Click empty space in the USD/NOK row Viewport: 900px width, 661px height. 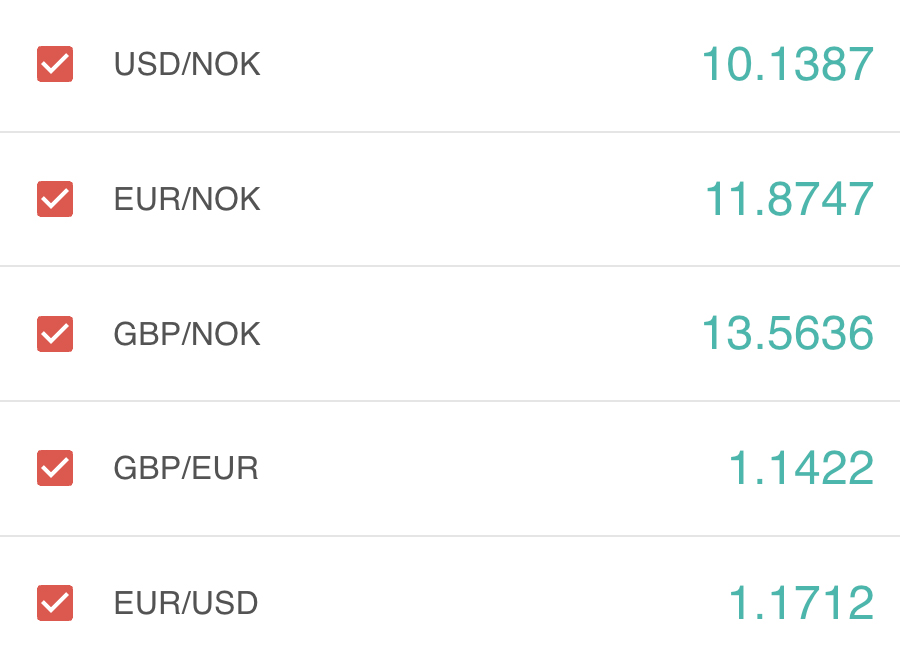(480, 64)
